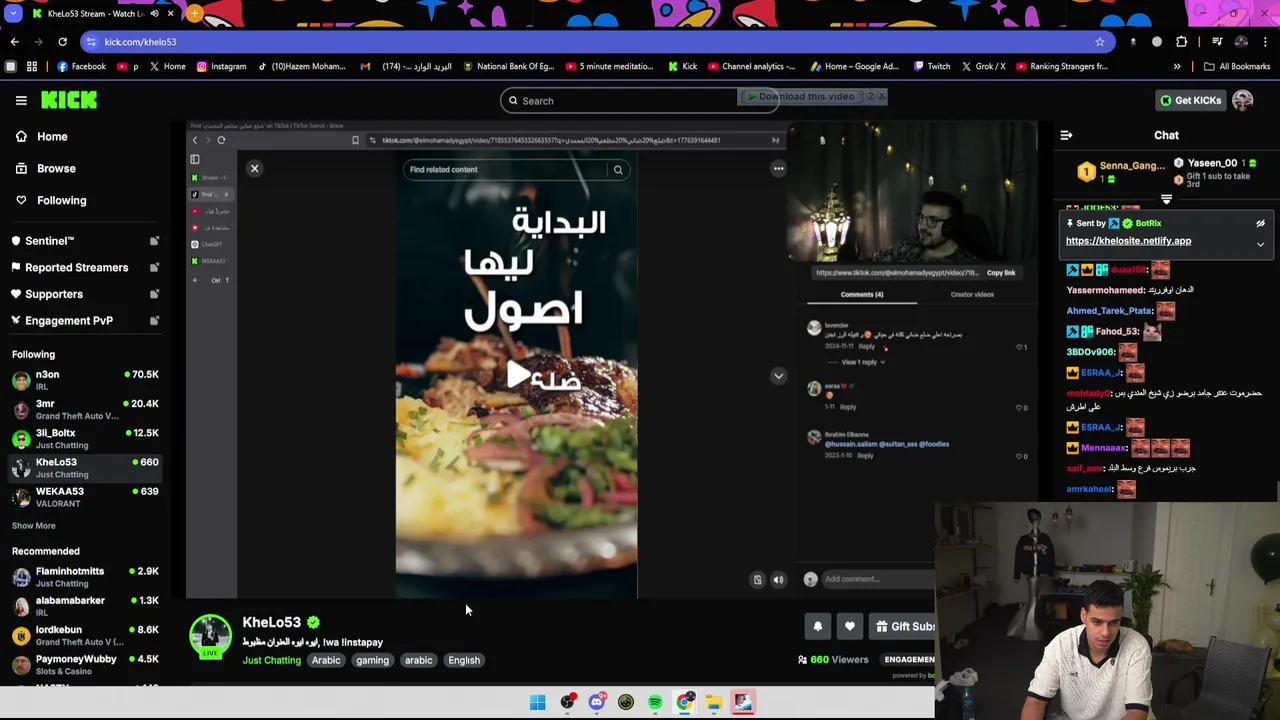The image size is (1280, 720).
Task: Open lordkebun recommended channel
Action: coord(85,635)
